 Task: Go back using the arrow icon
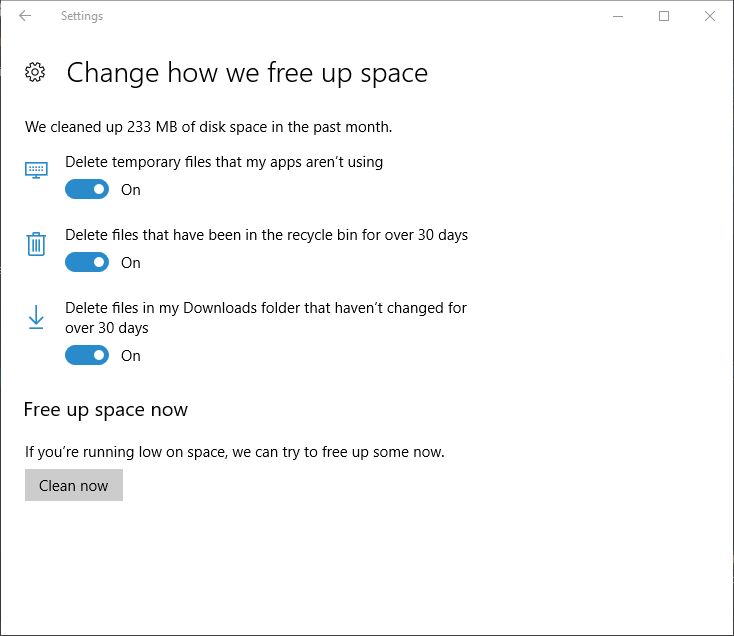point(25,16)
